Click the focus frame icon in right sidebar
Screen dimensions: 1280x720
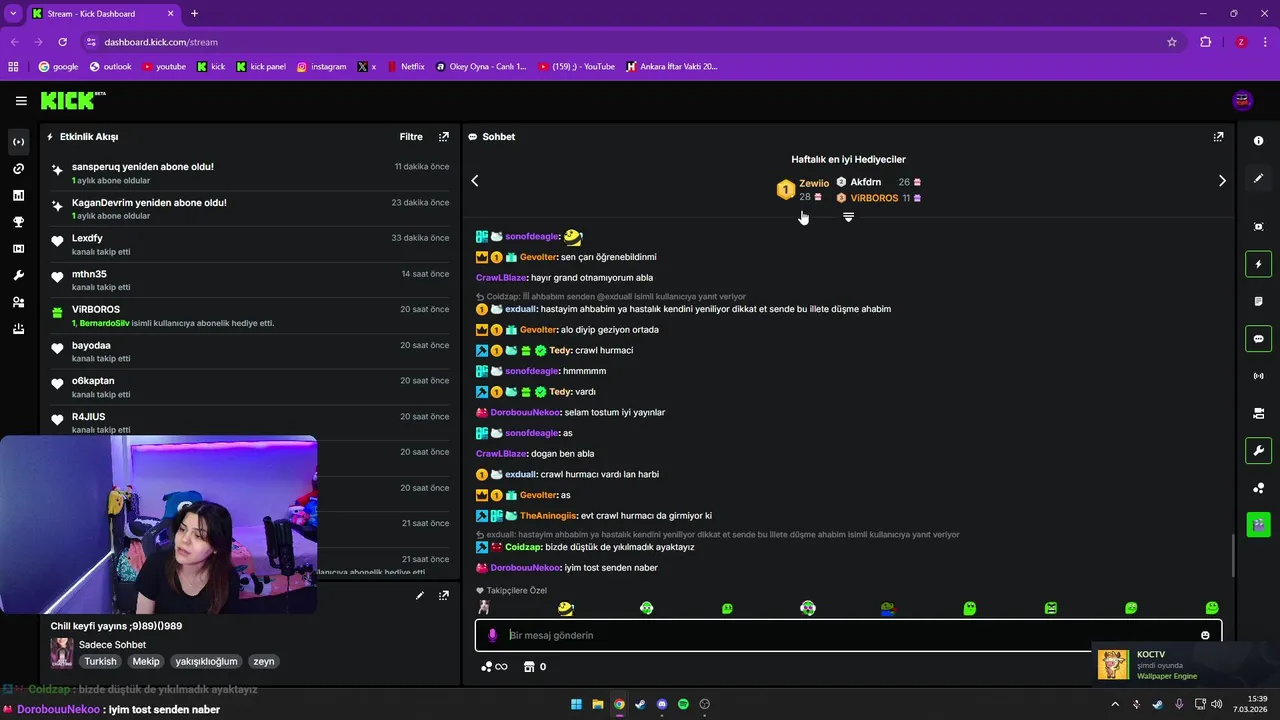click(1259, 227)
